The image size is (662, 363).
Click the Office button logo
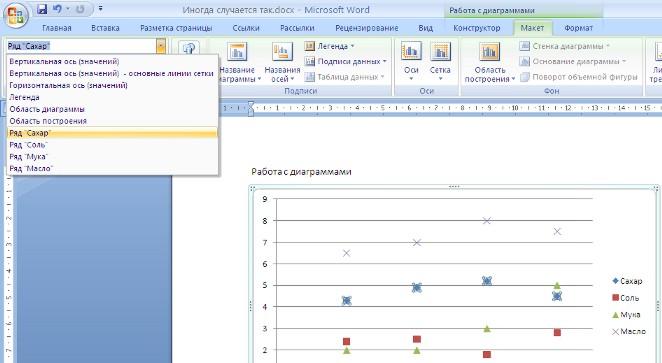[16, 16]
